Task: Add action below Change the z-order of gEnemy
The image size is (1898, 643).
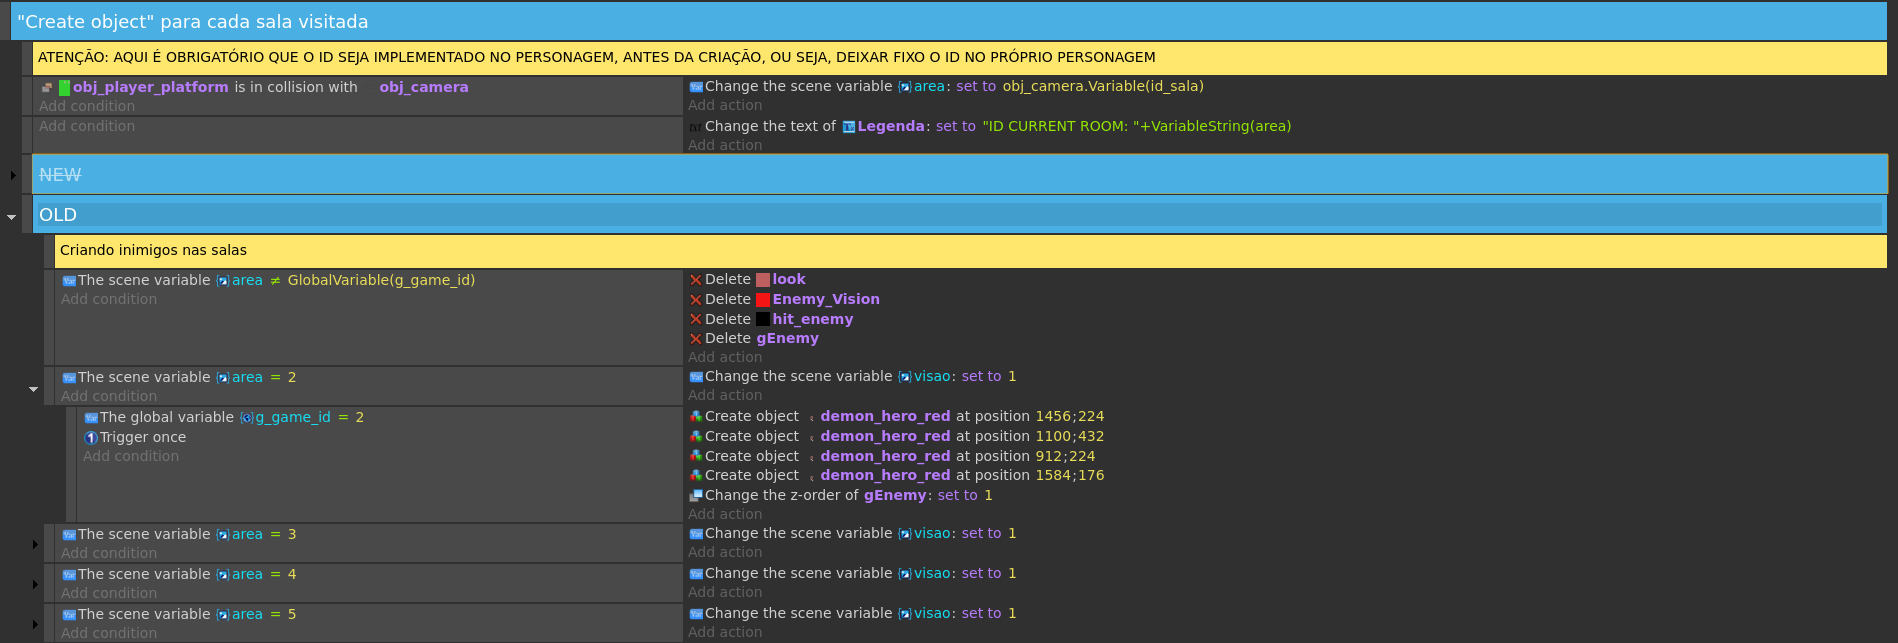Action: coord(725,515)
